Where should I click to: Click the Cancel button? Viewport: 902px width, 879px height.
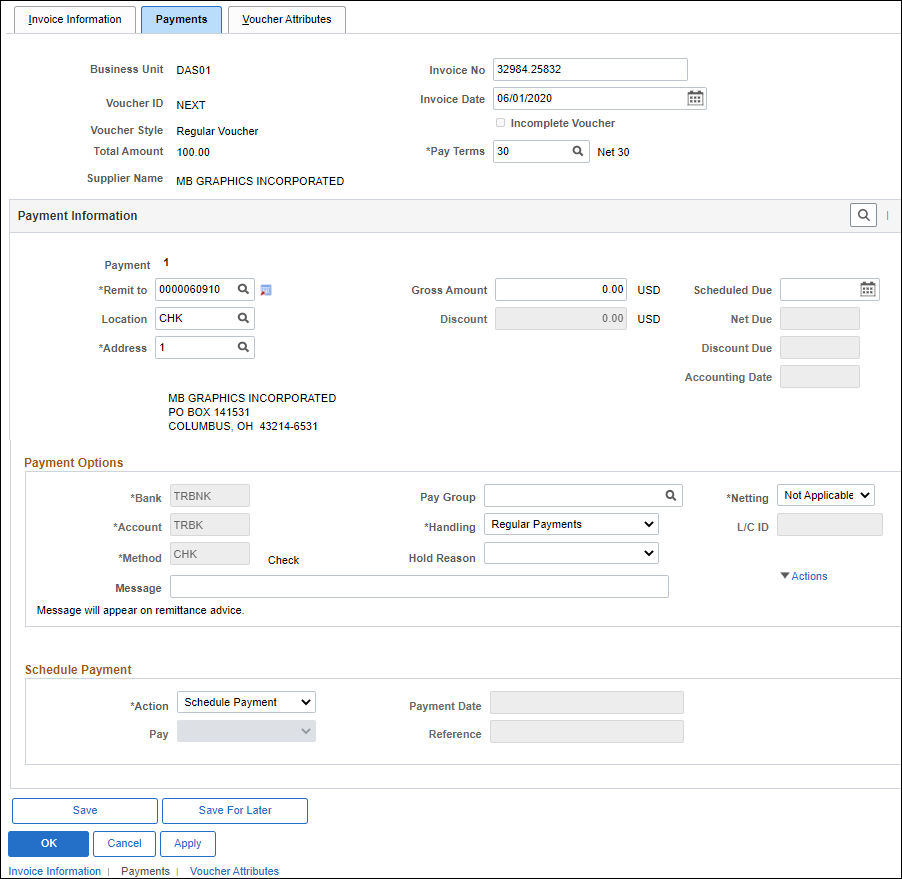point(124,843)
